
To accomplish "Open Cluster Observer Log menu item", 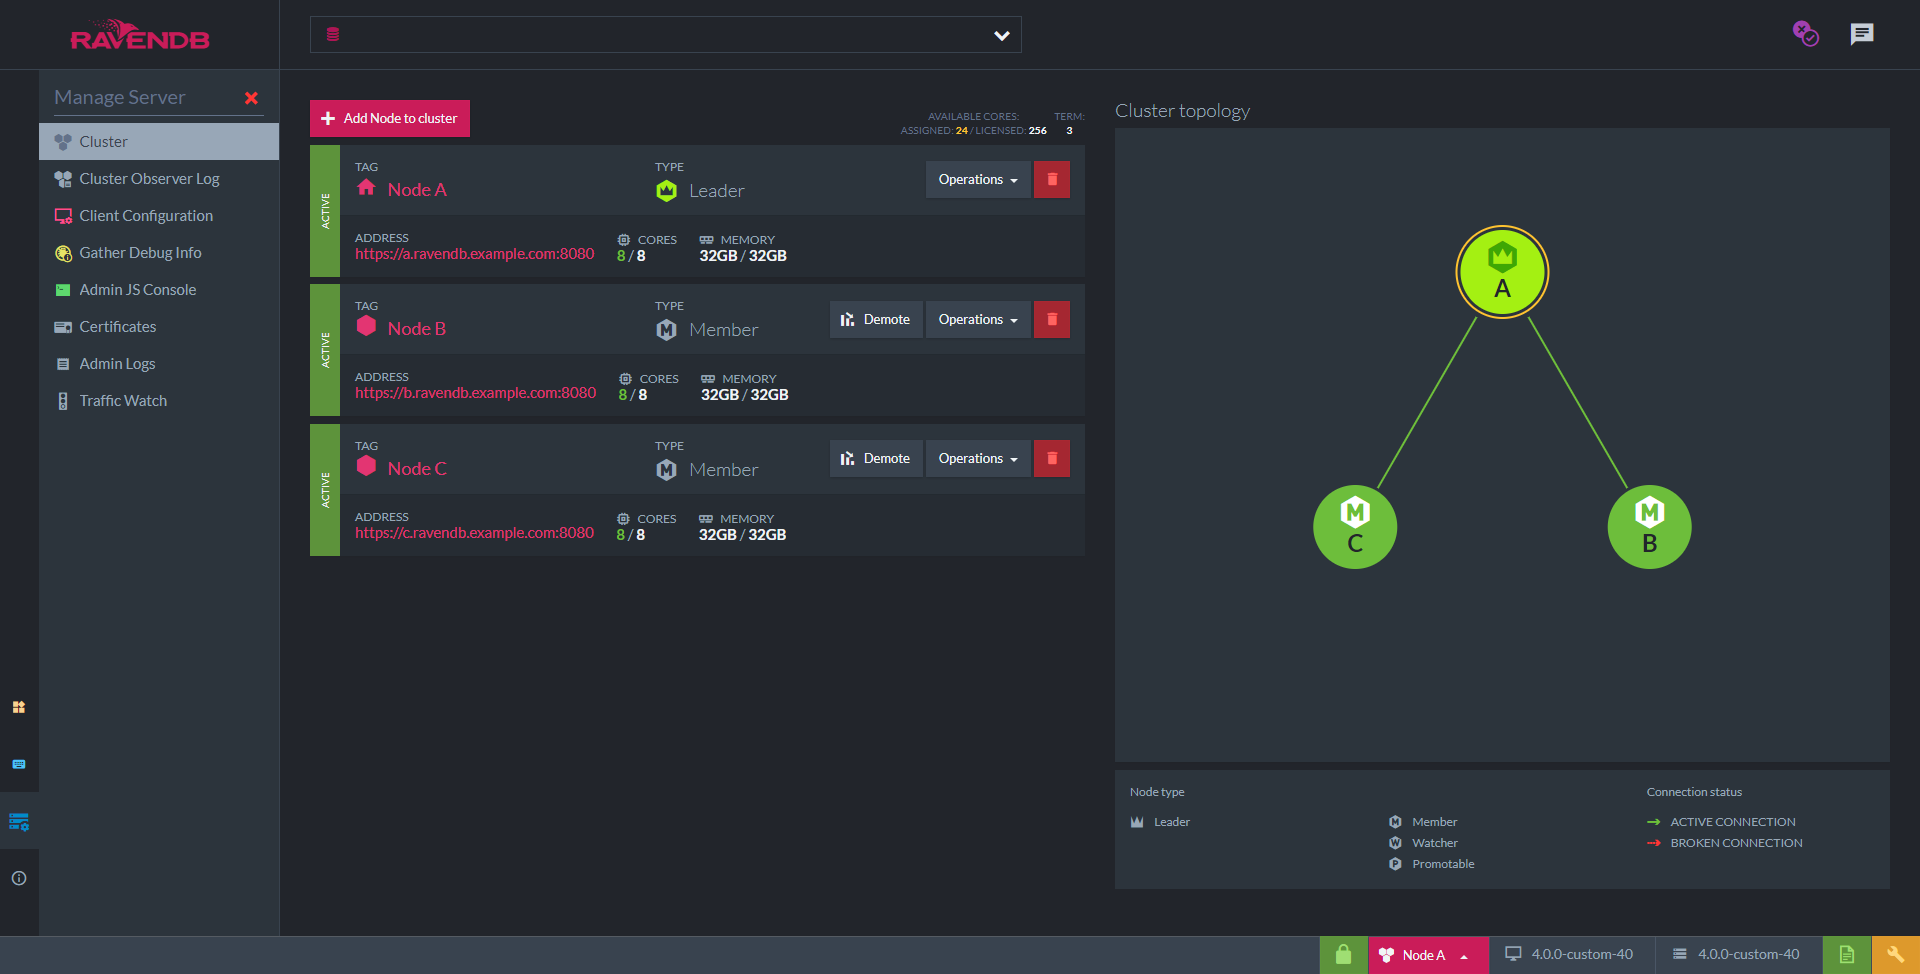I will (149, 179).
